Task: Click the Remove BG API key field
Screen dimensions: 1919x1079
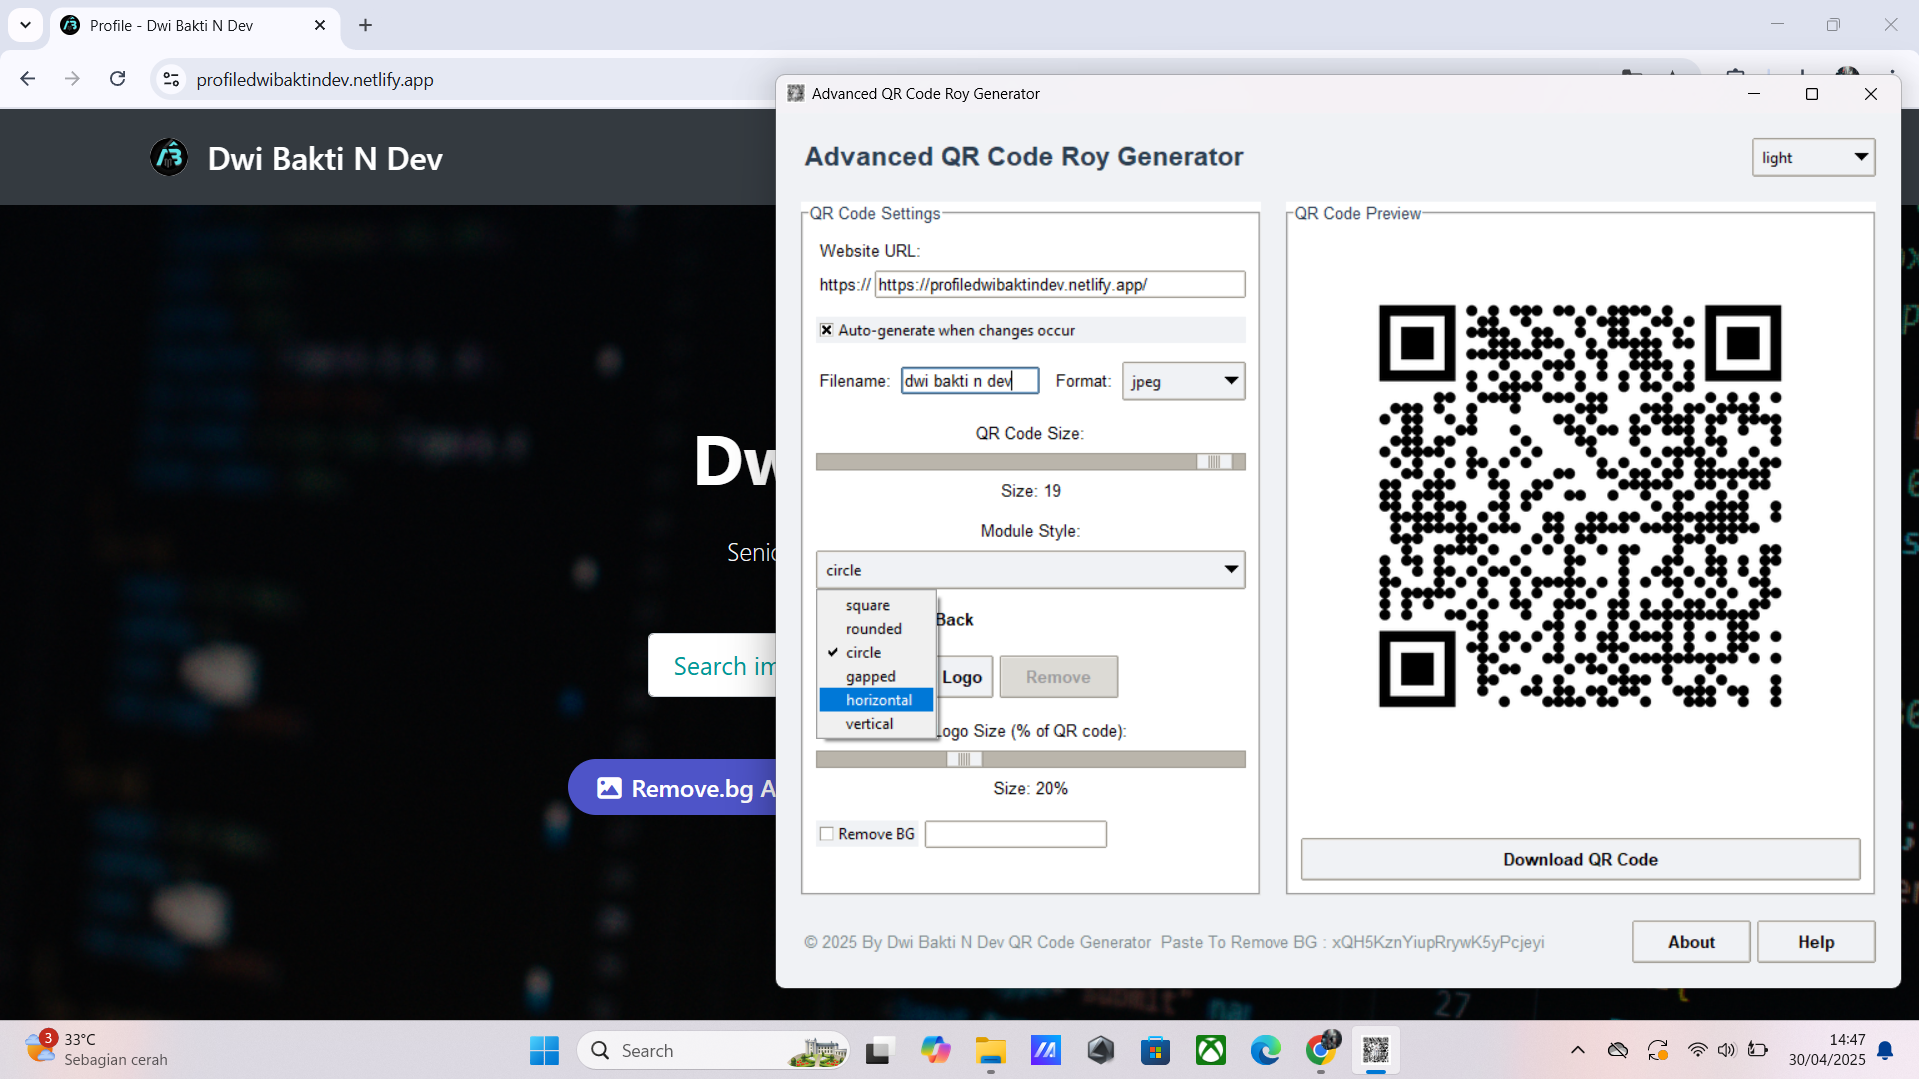Action: click(x=1015, y=834)
